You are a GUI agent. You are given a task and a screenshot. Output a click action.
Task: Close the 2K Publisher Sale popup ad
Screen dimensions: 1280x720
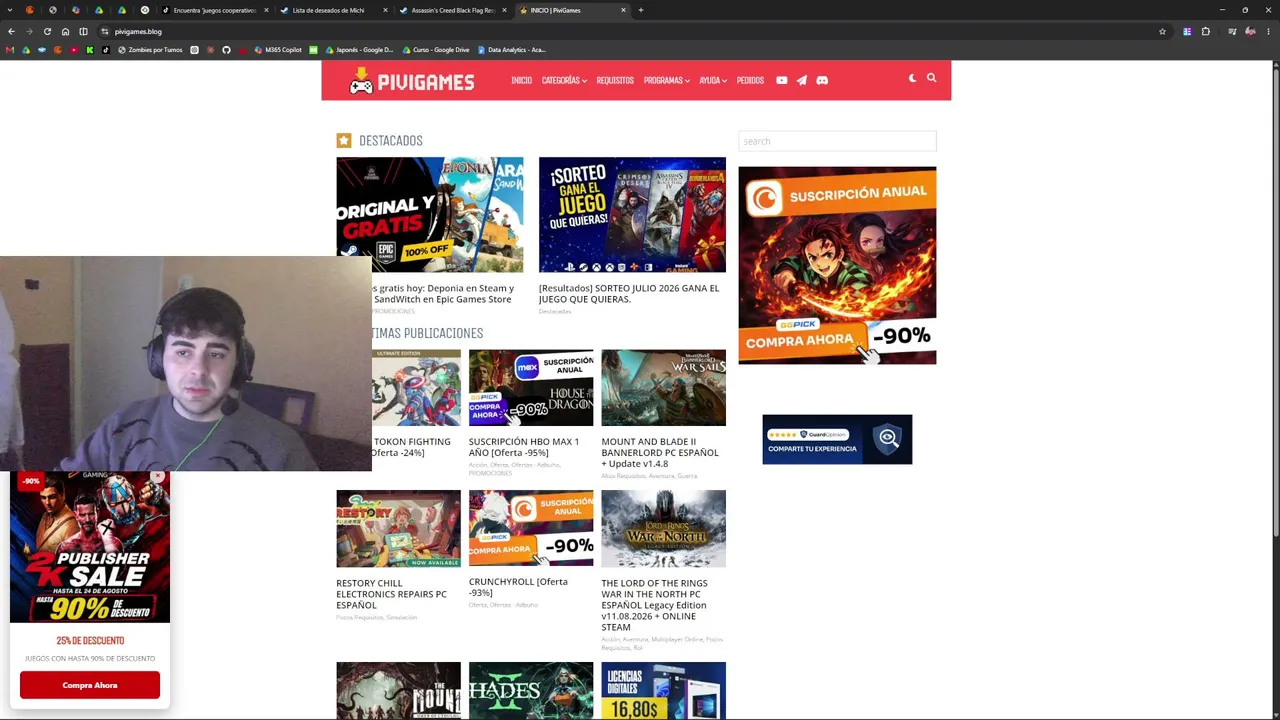tap(158, 477)
